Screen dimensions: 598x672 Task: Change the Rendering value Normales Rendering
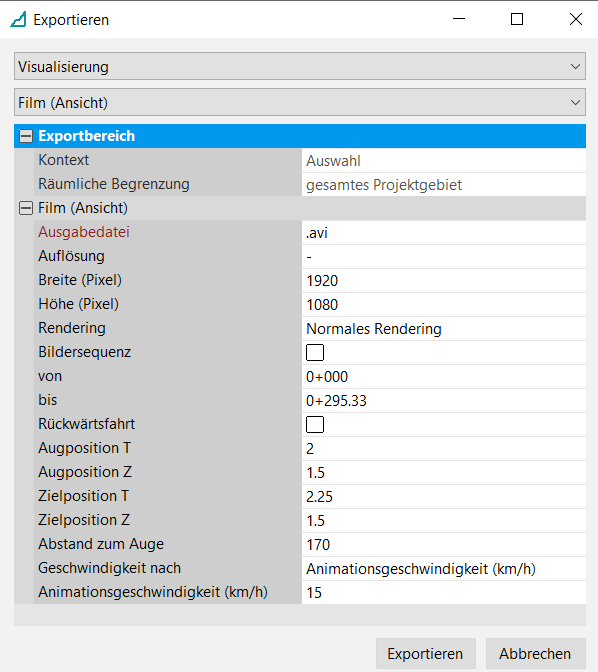pyautogui.click(x=444, y=329)
